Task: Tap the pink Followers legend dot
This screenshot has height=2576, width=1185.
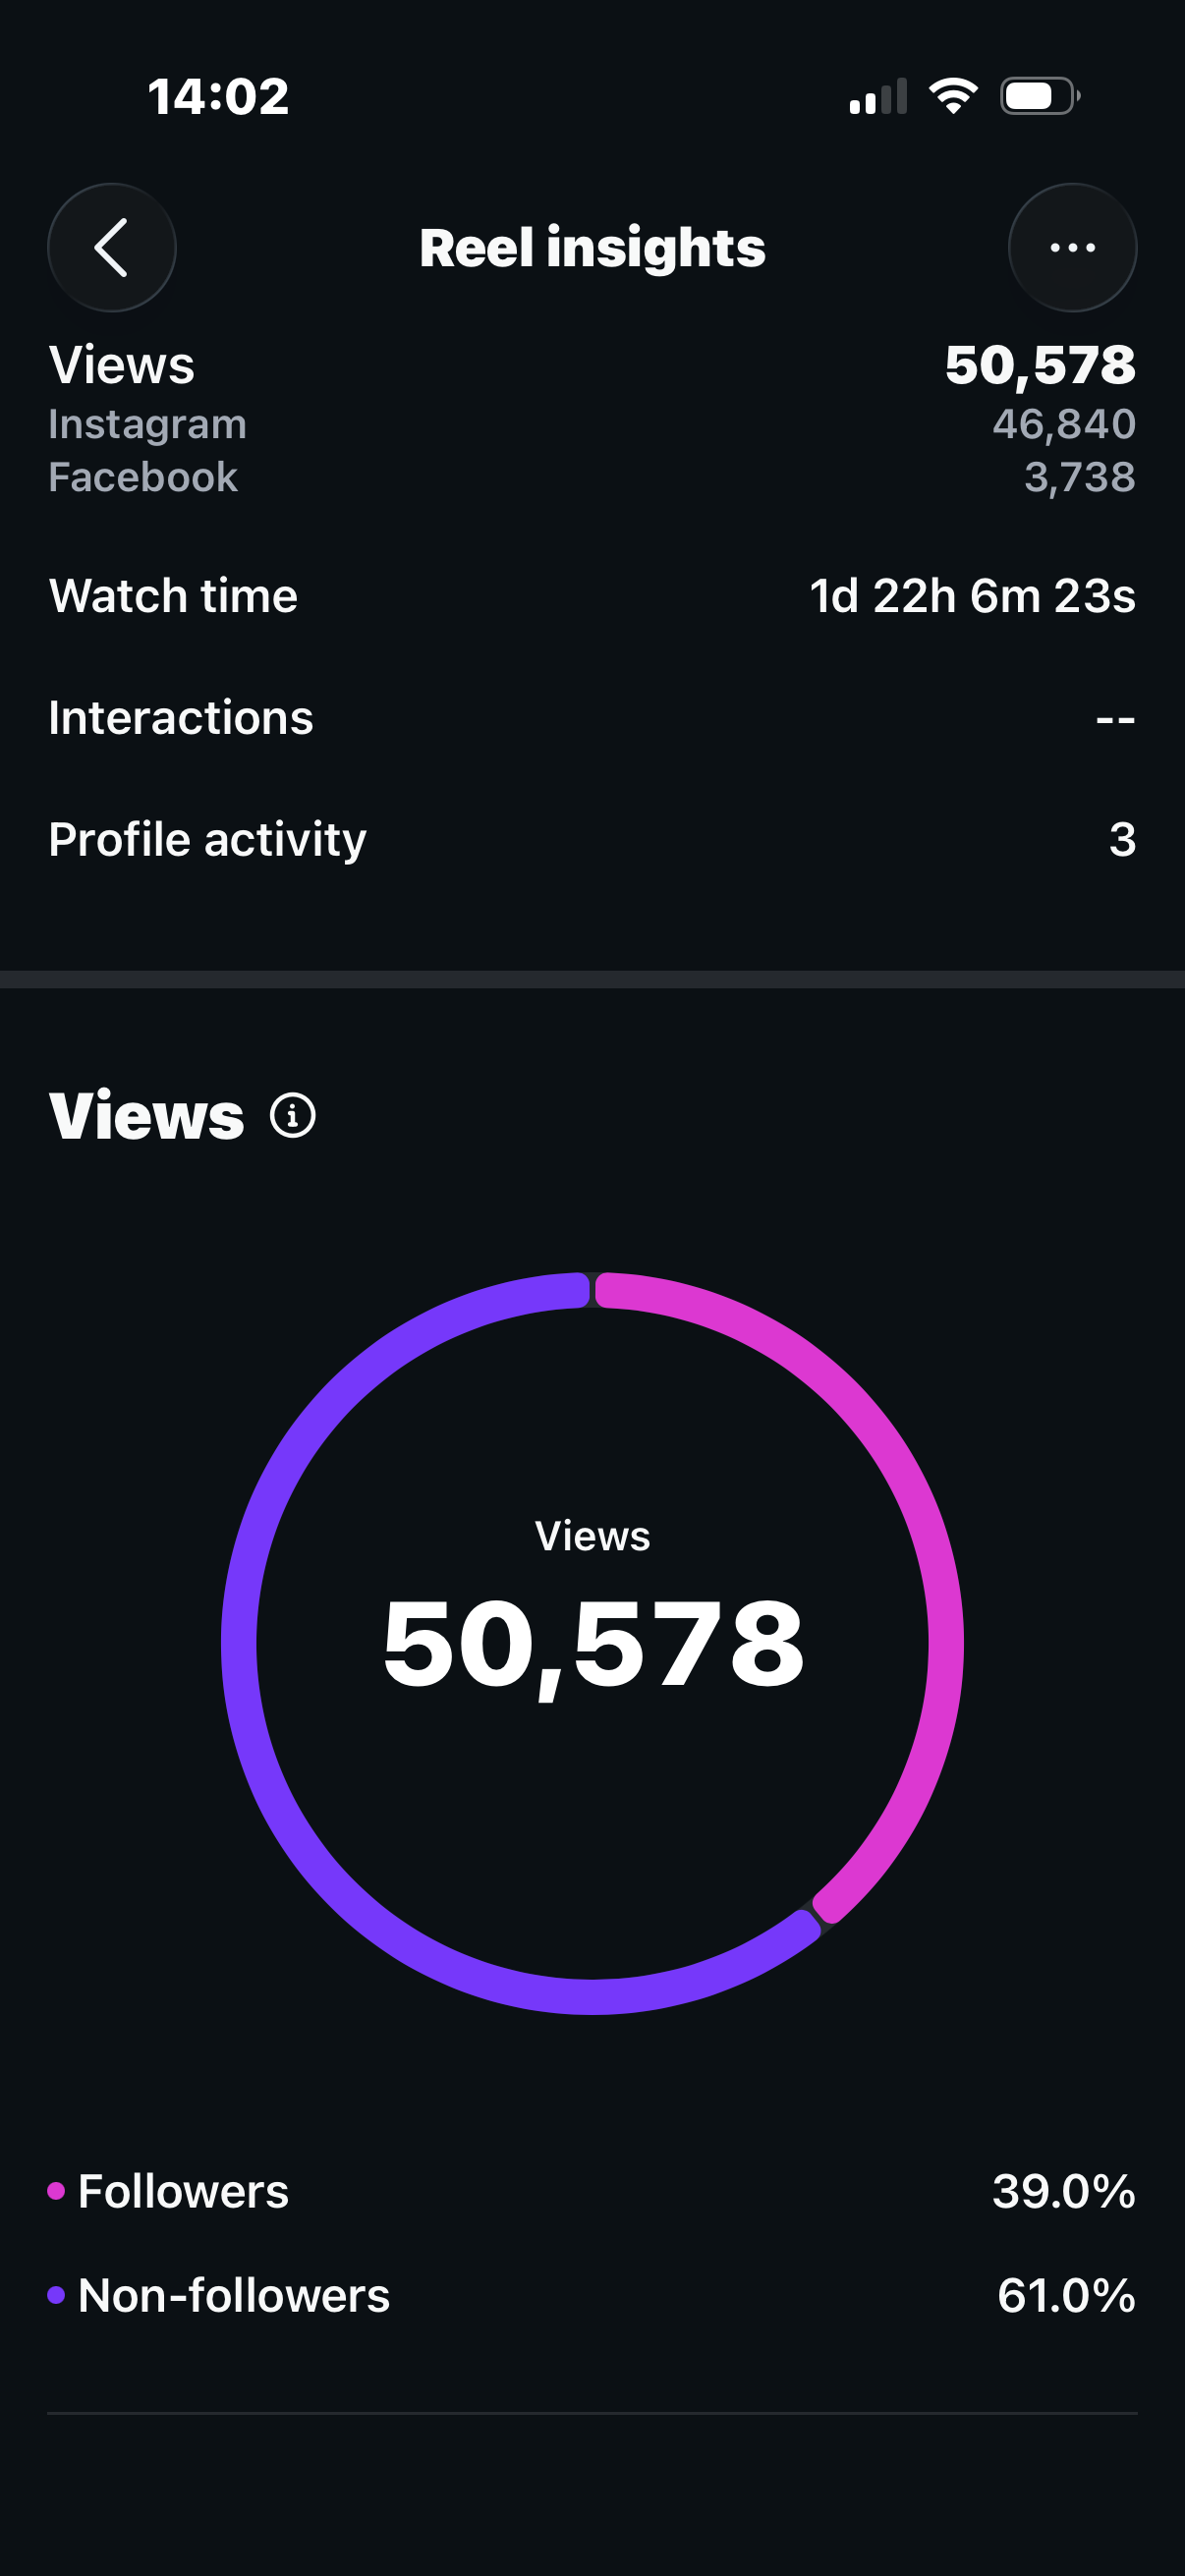Action: click(56, 2191)
